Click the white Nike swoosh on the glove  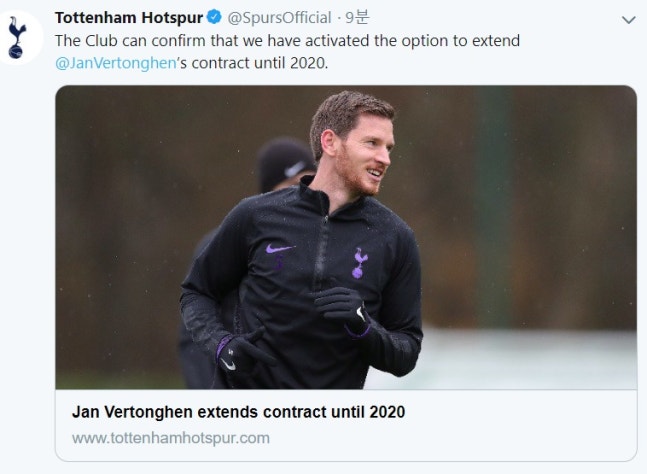358,315
